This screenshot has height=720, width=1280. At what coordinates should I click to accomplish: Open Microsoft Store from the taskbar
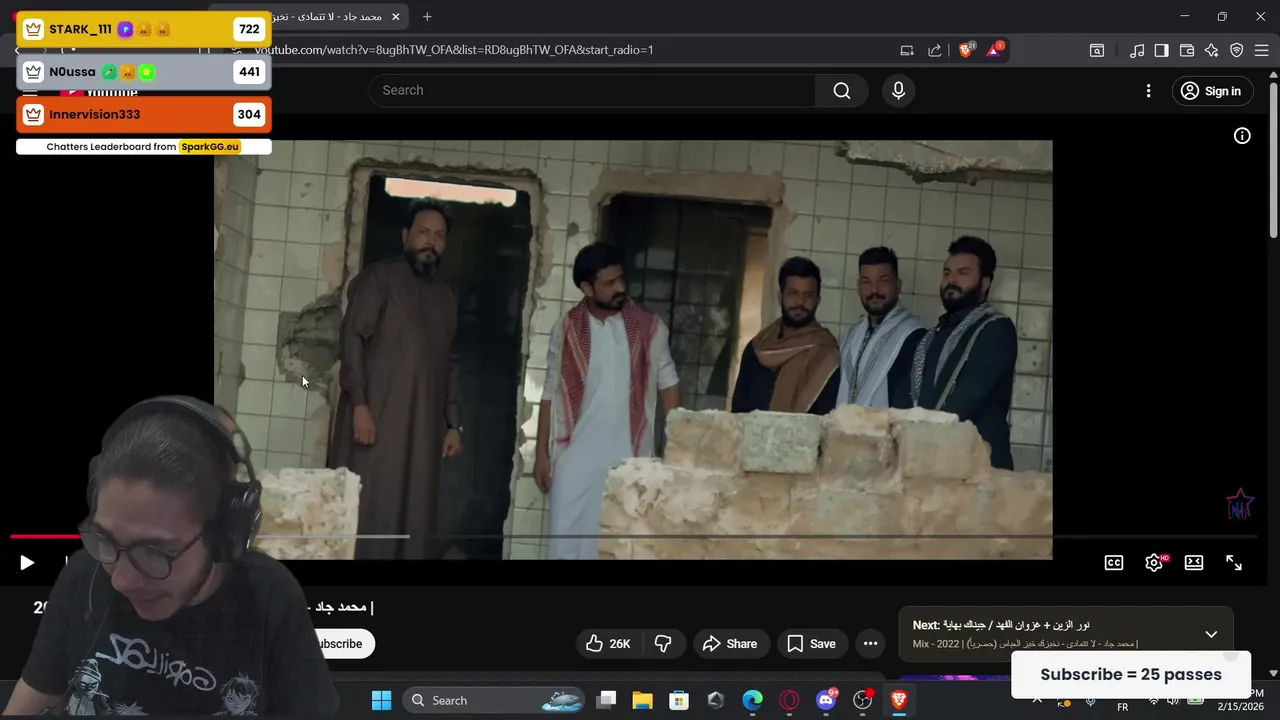click(x=679, y=700)
